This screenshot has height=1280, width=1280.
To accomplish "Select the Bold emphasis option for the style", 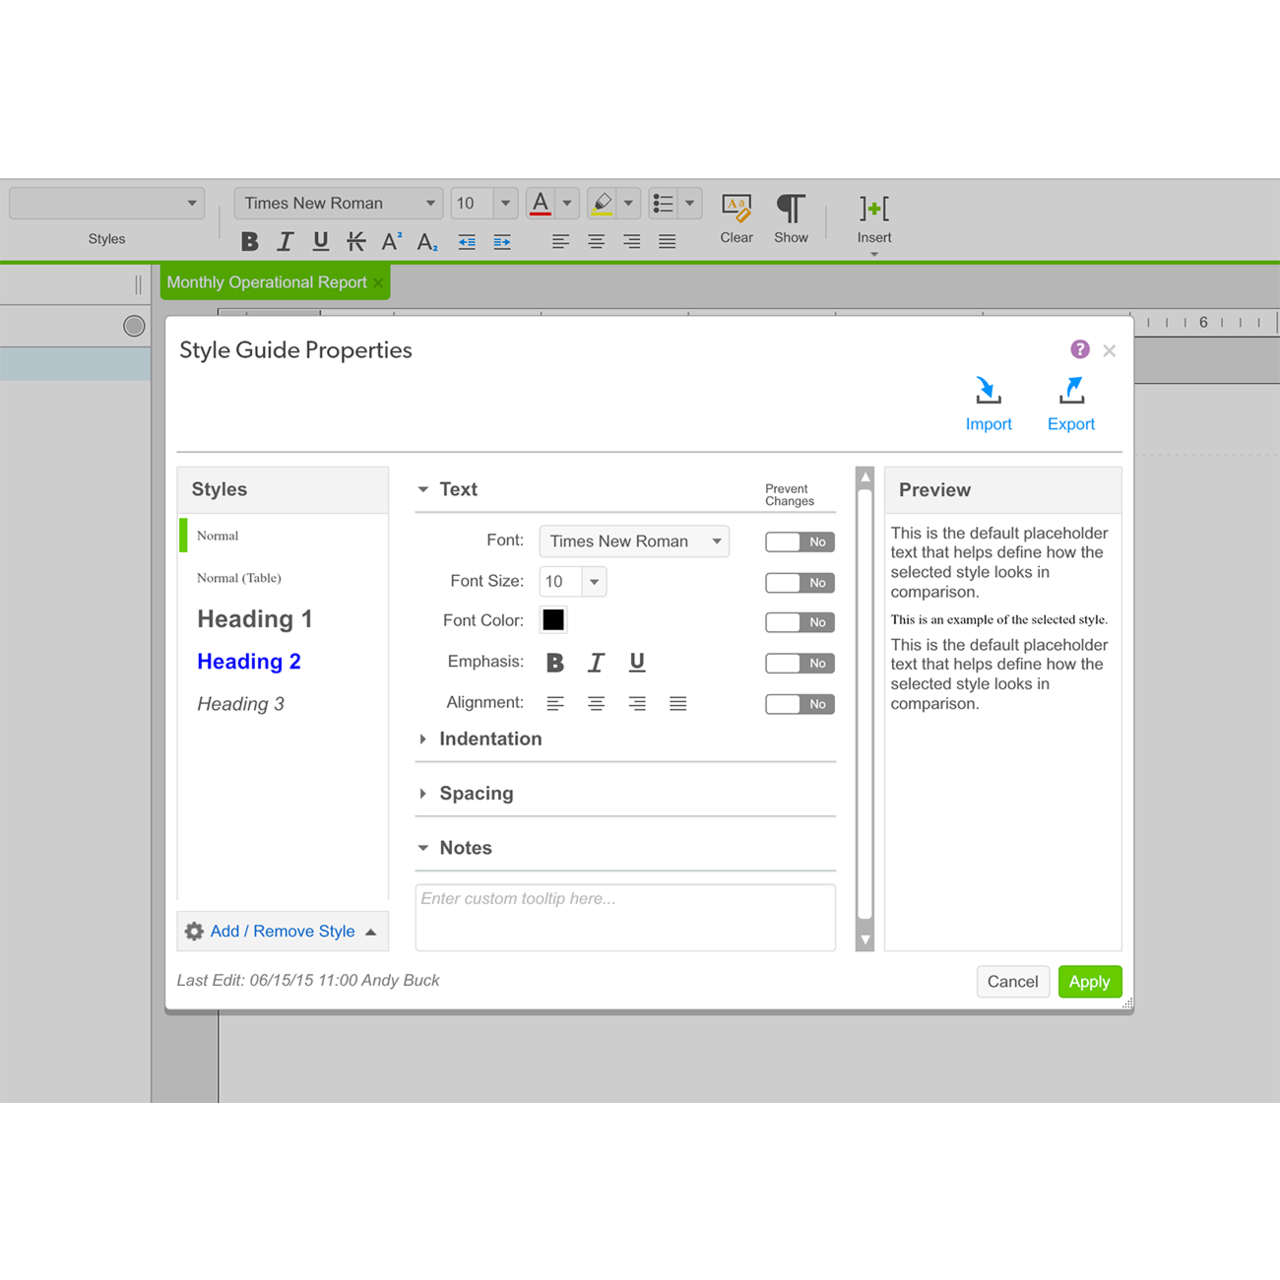I will click(555, 662).
